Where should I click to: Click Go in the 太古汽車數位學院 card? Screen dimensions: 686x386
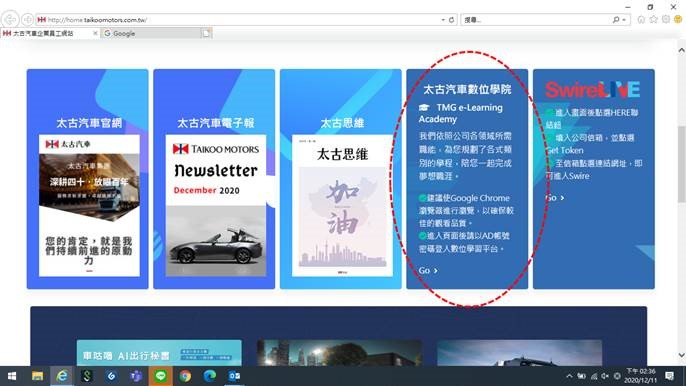428,270
